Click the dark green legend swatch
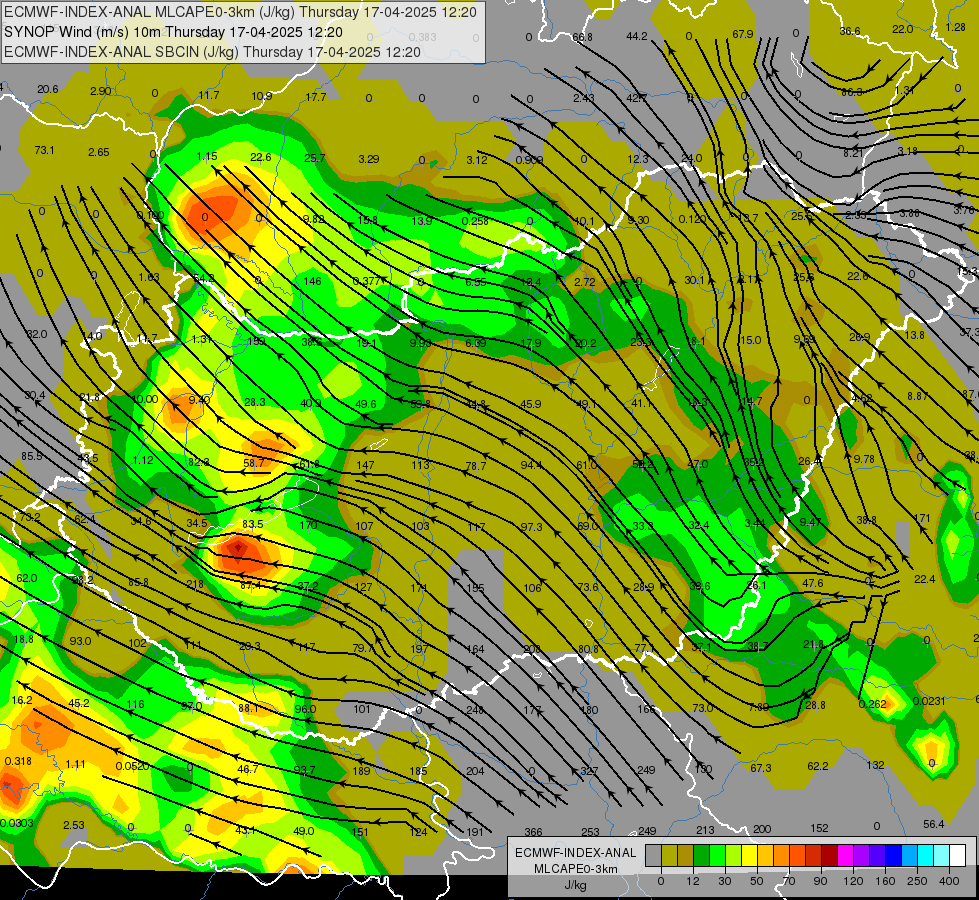The image size is (979, 900). (x=701, y=855)
